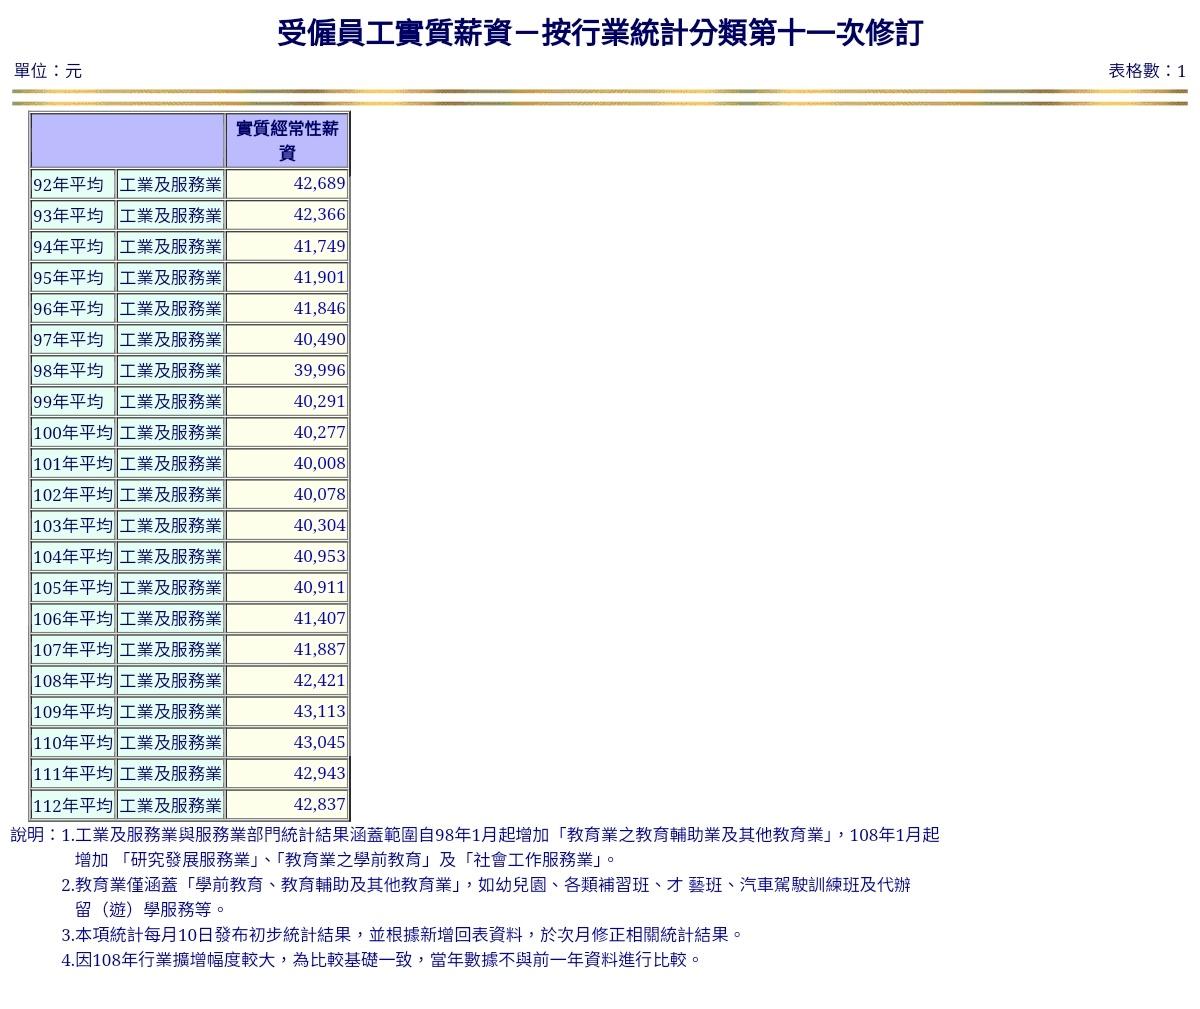Select the 112年平均 row label
Screen dimensions: 1200x1009
point(72,806)
